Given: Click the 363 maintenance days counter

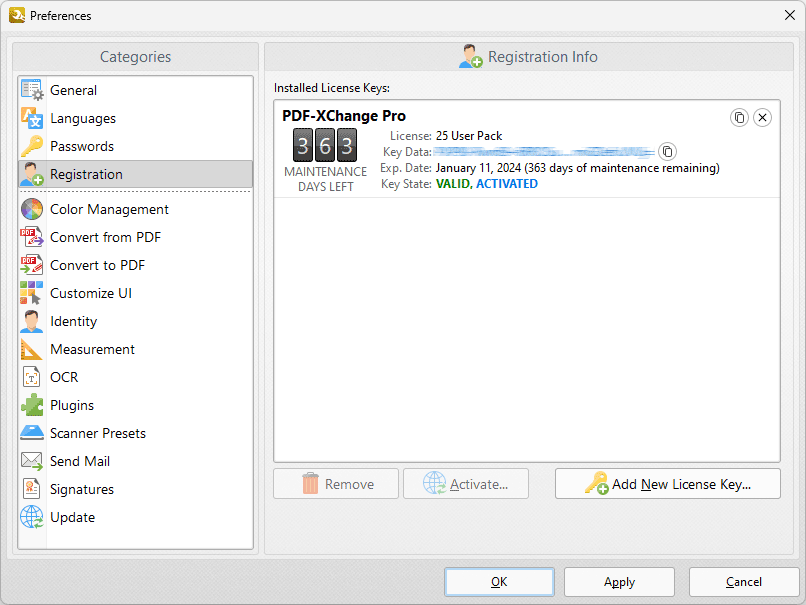Looking at the screenshot, I should (325, 145).
